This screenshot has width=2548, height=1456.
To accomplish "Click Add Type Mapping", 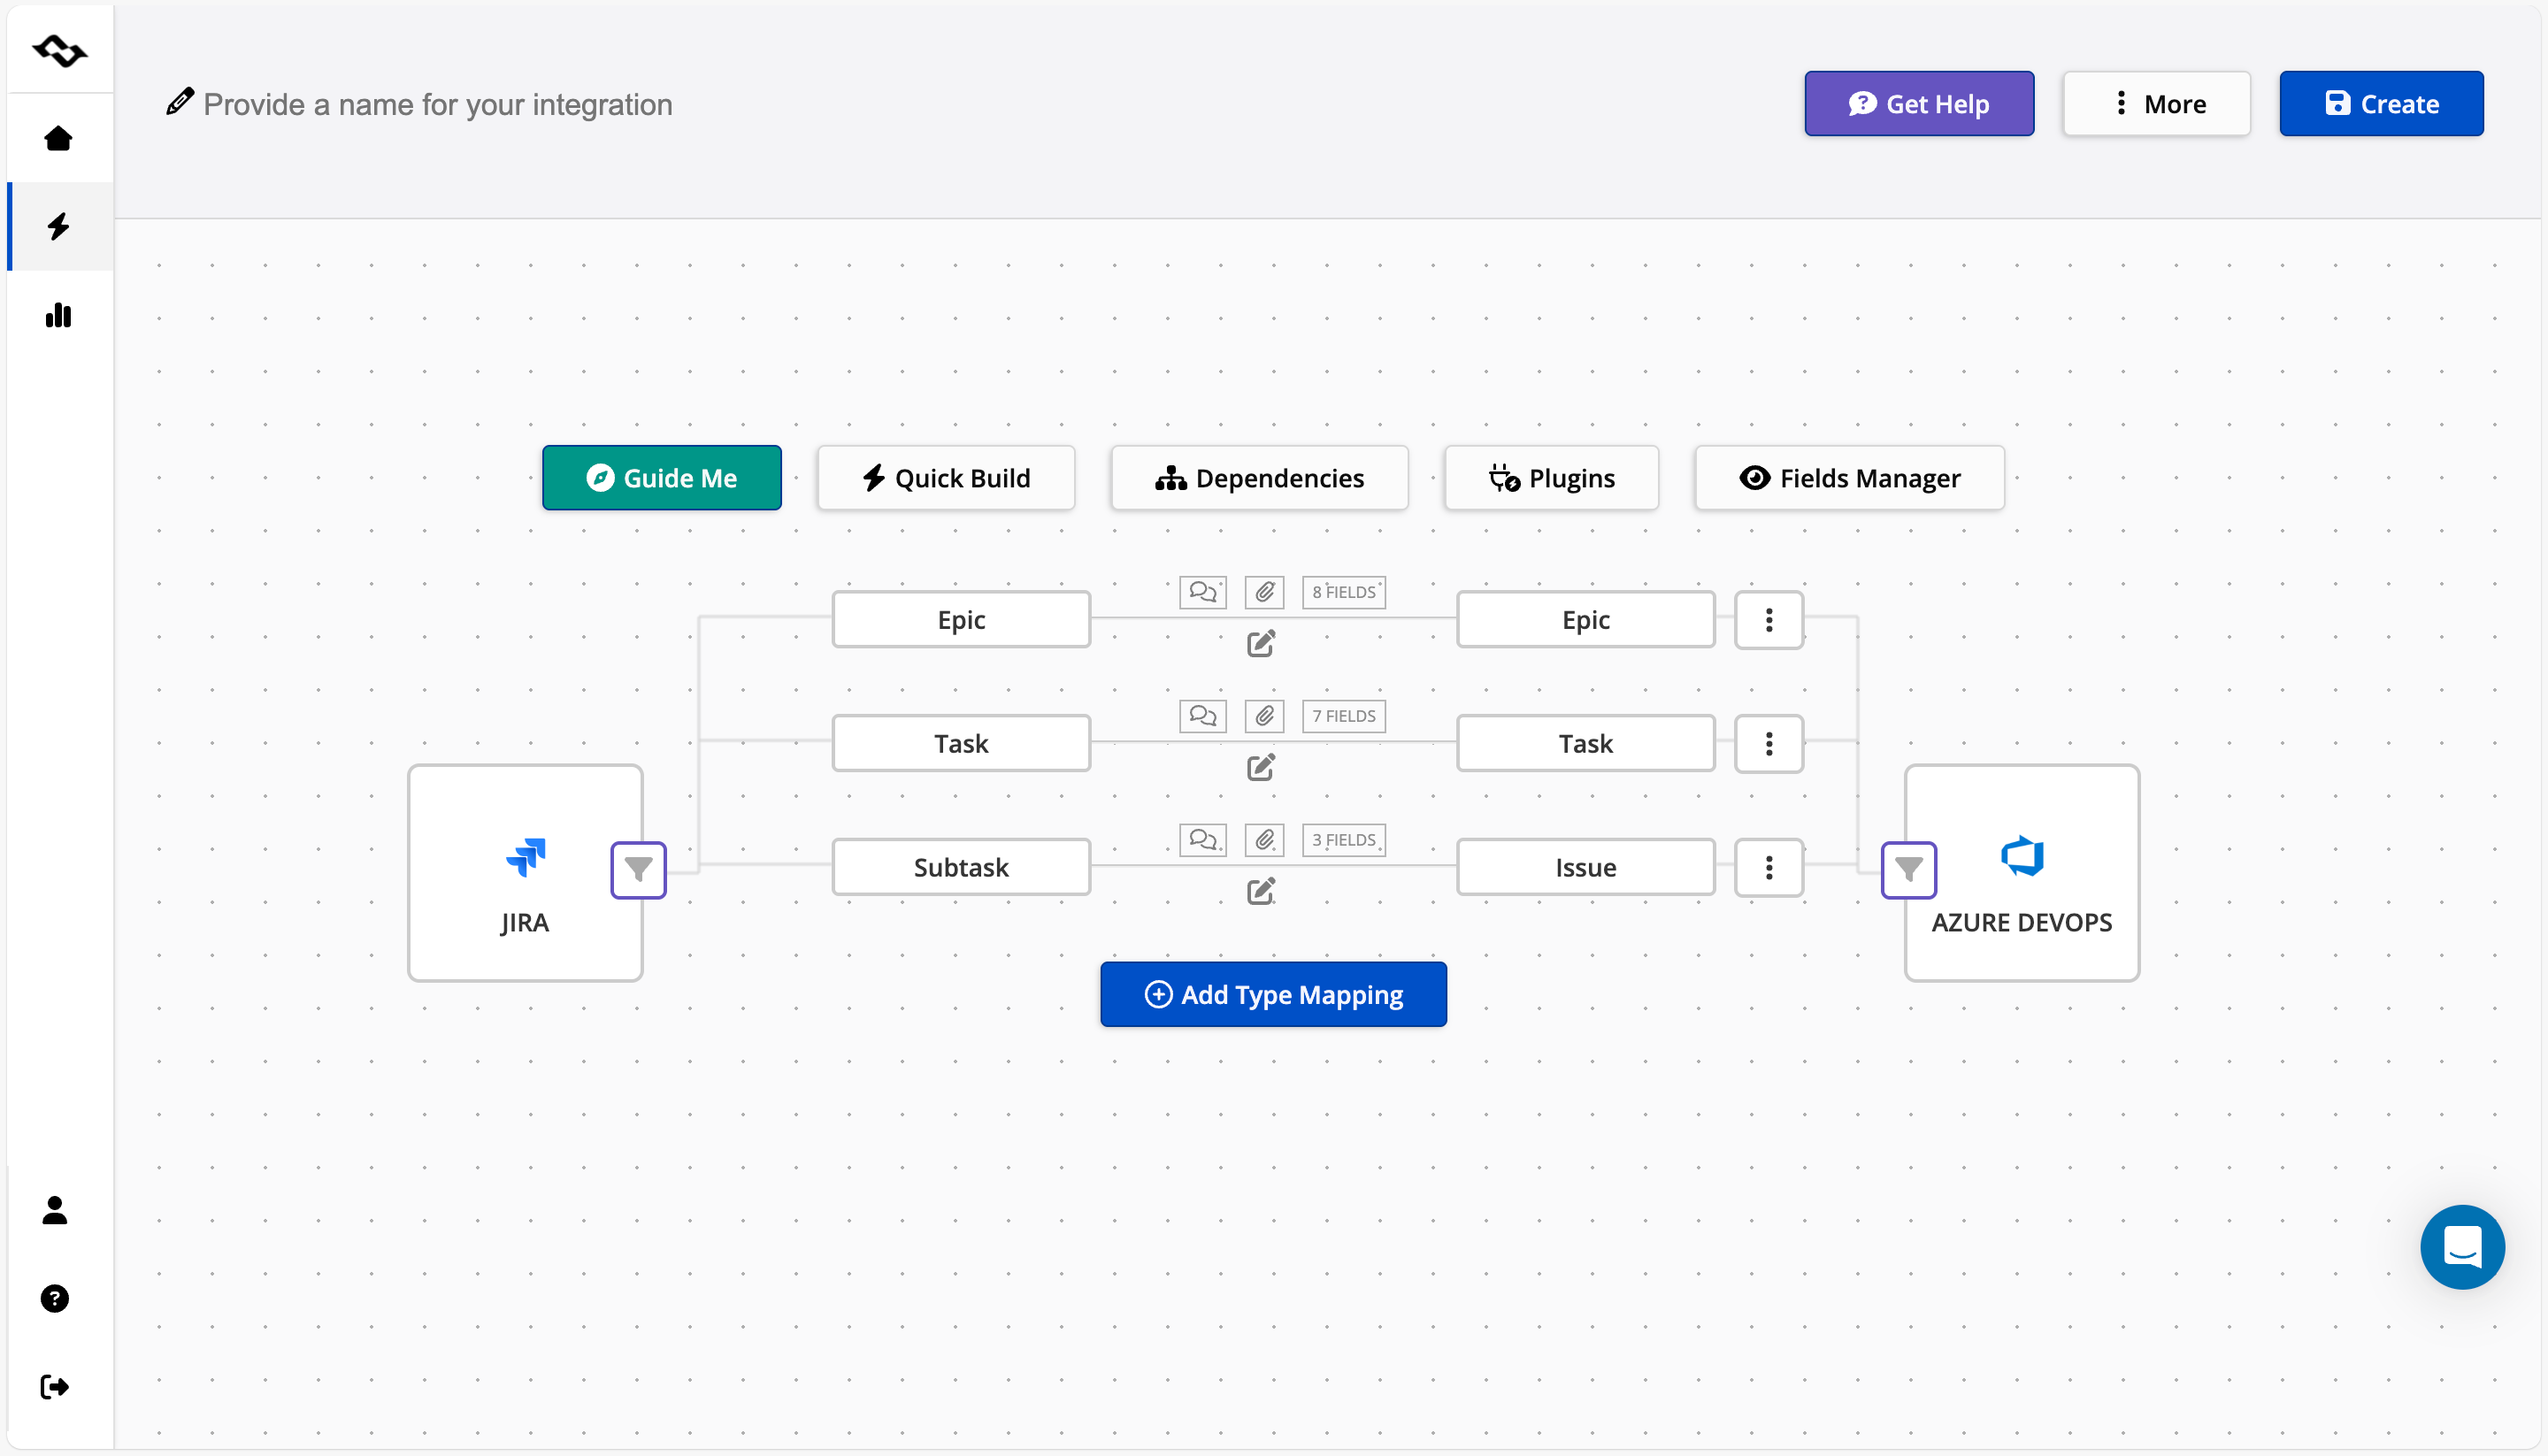I will [x=1272, y=994].
